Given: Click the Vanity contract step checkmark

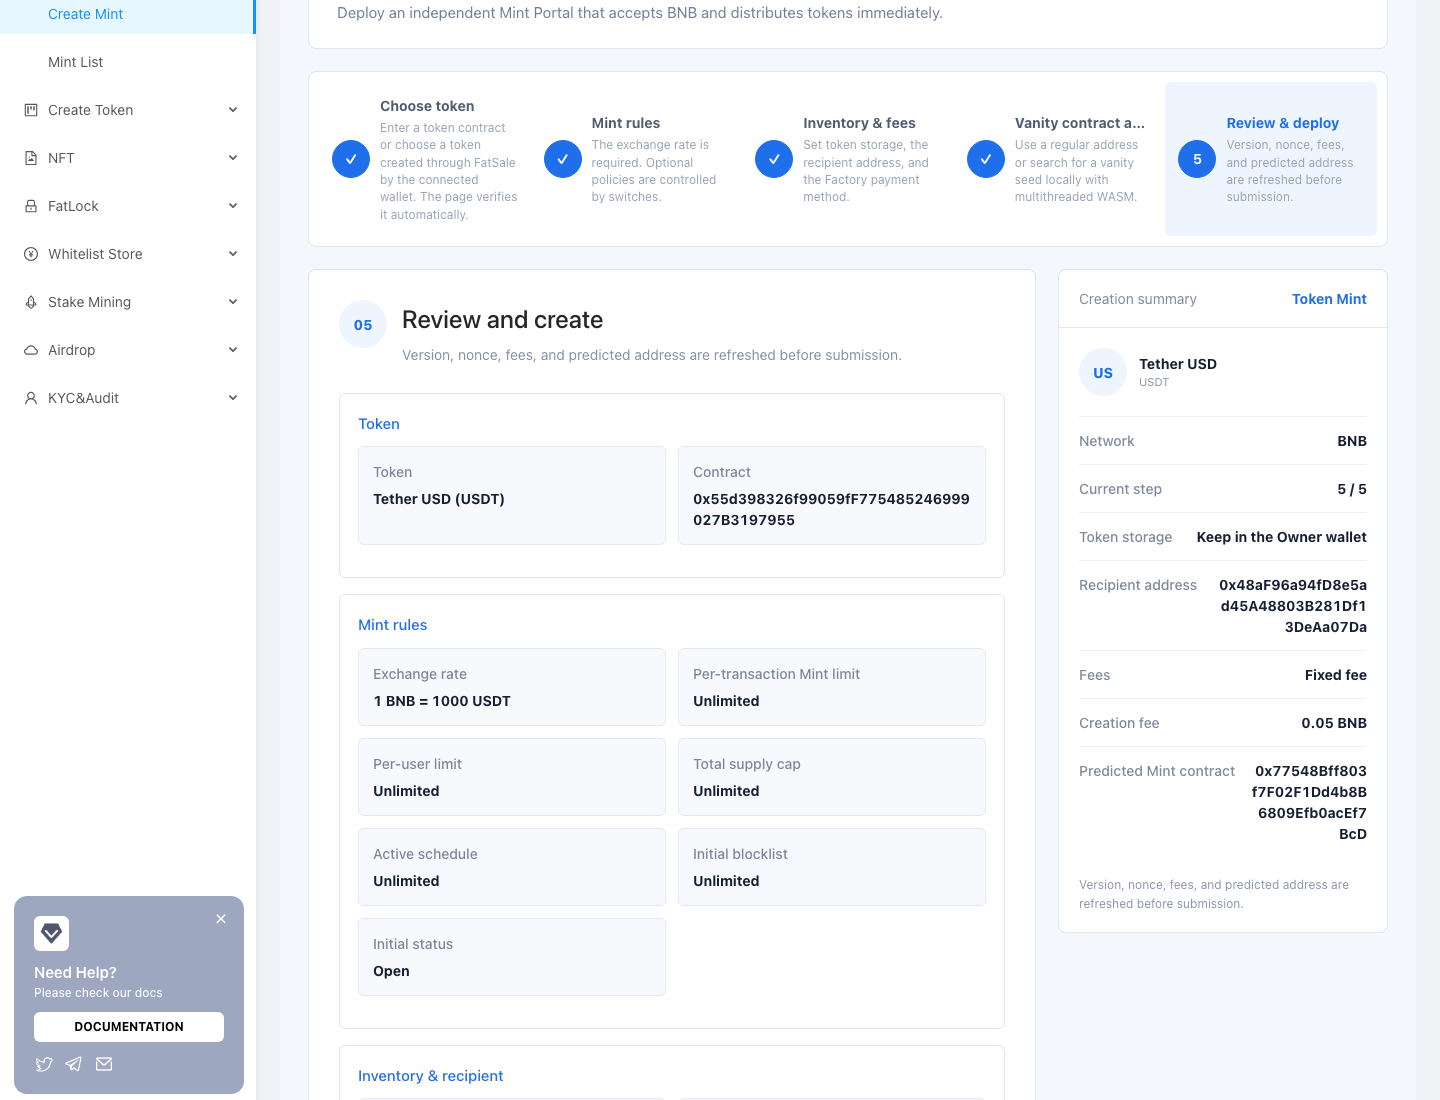Looking at the screenshot, I should coord(986,159).
